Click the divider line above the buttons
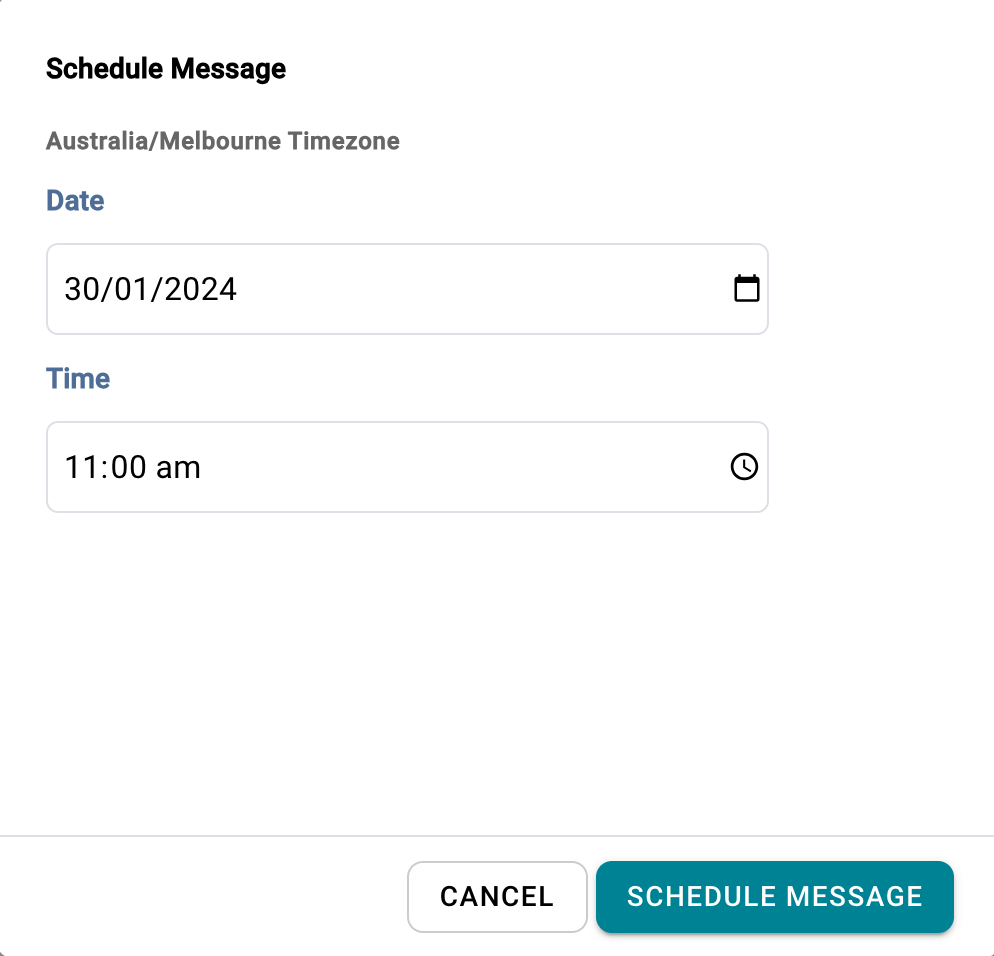 [497, 835]
